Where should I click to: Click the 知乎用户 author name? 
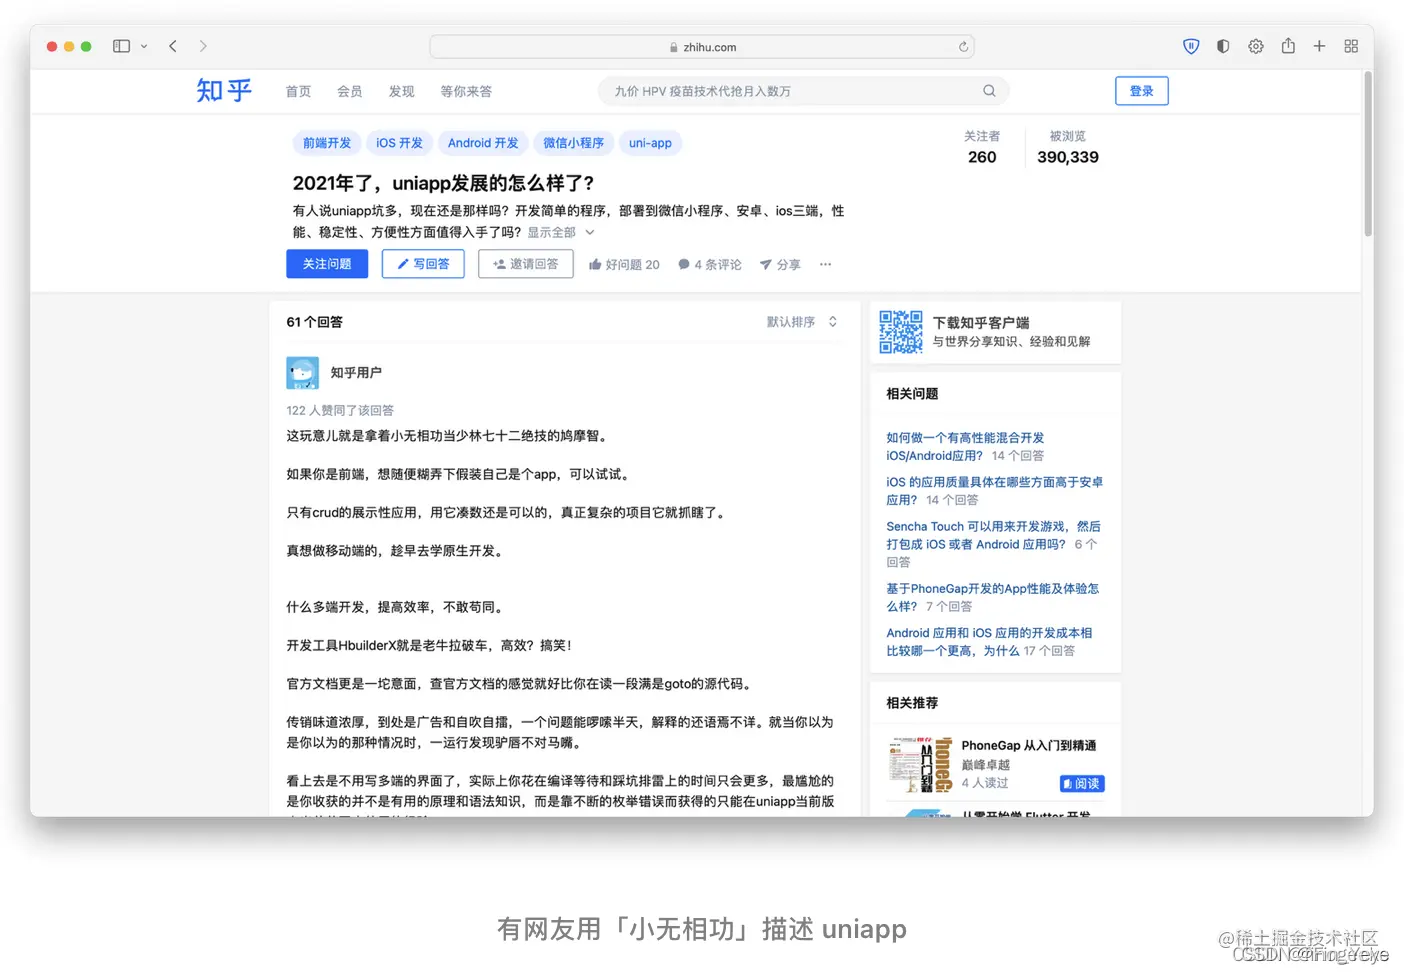356,373
